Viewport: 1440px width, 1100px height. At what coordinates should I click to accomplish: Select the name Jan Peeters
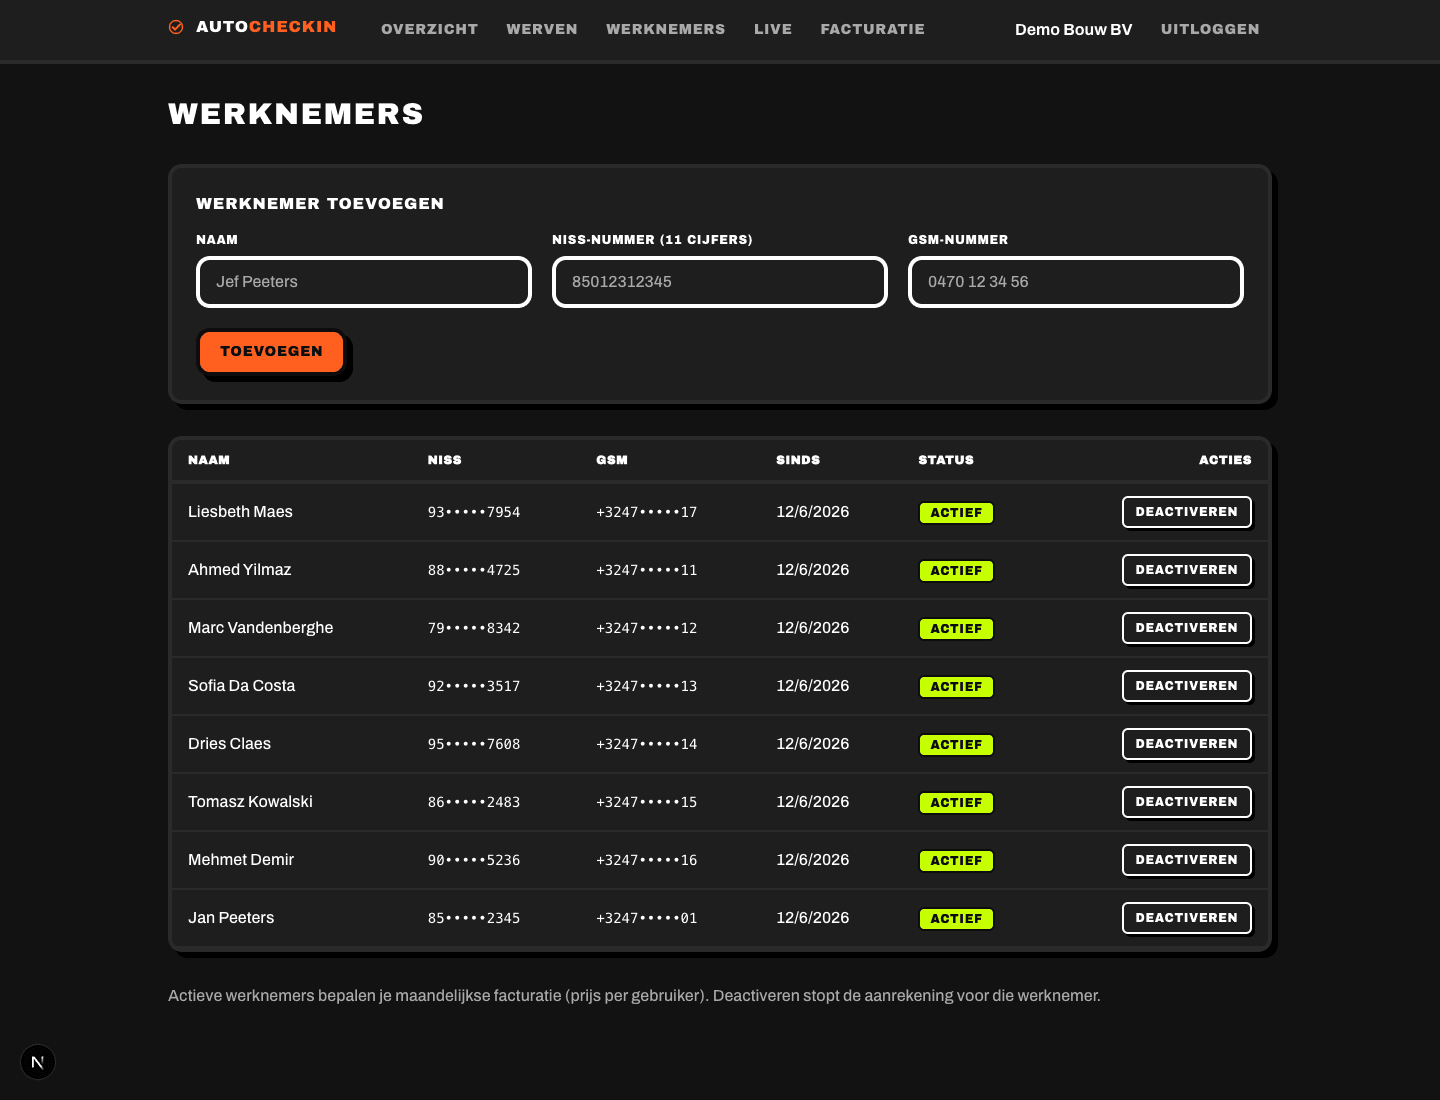click(231, 918)
